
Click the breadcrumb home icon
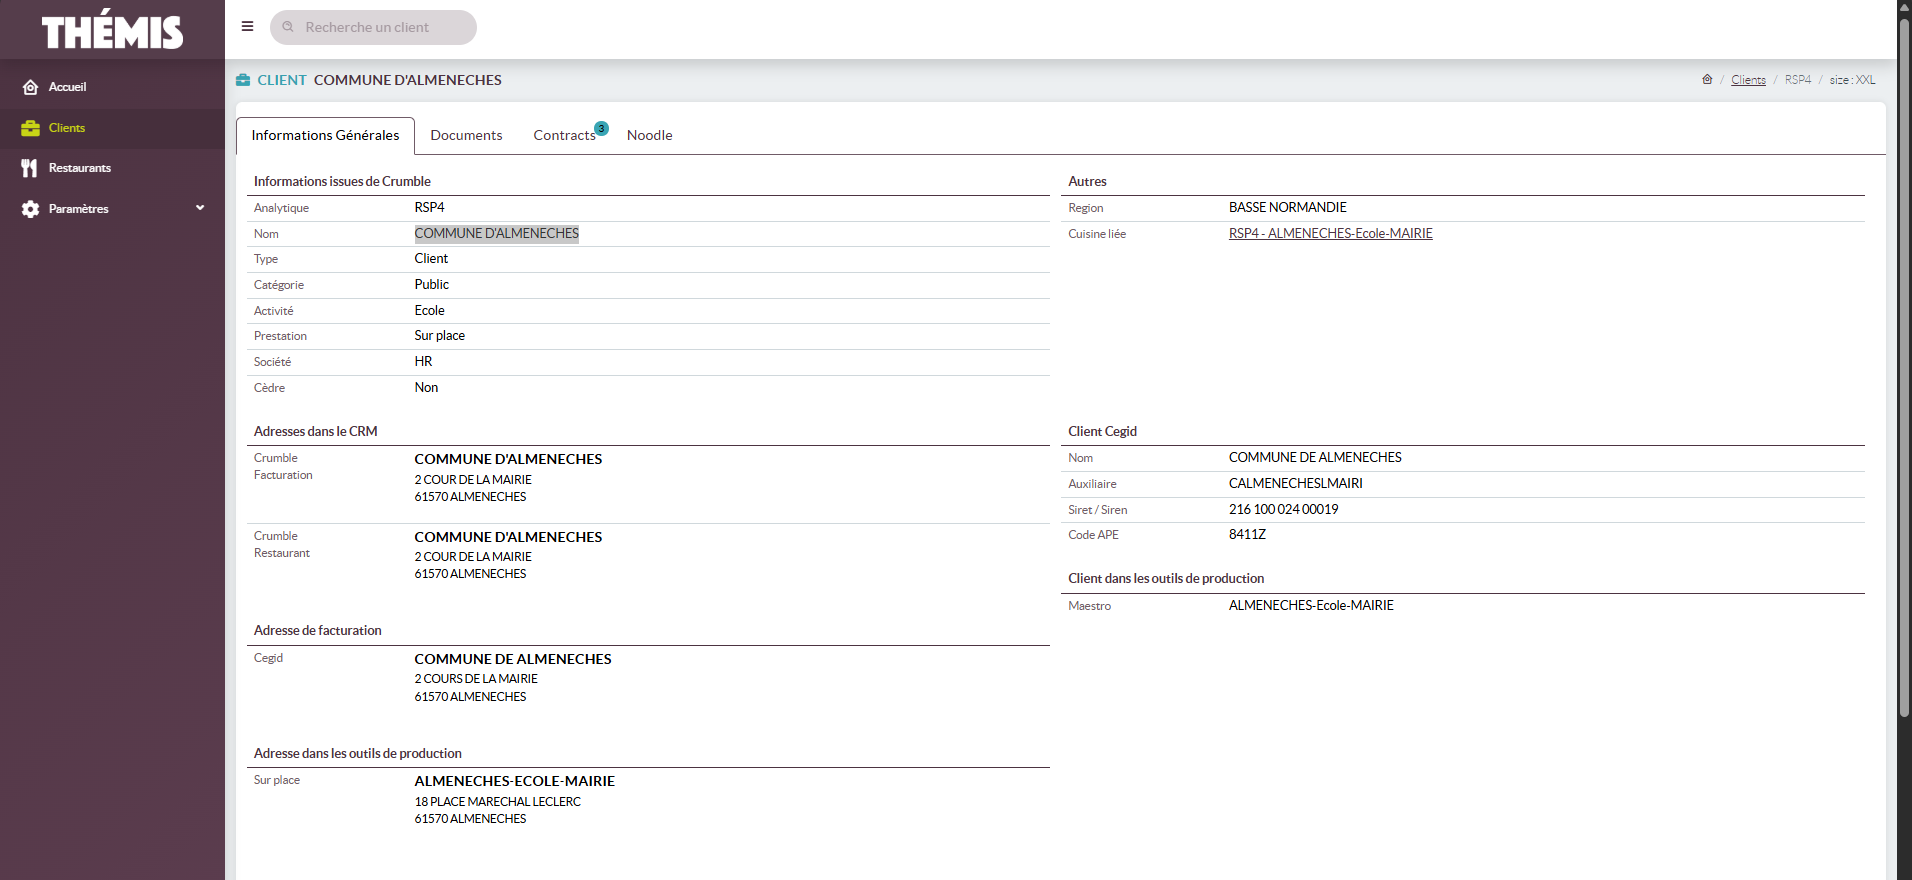point(1707,79)
